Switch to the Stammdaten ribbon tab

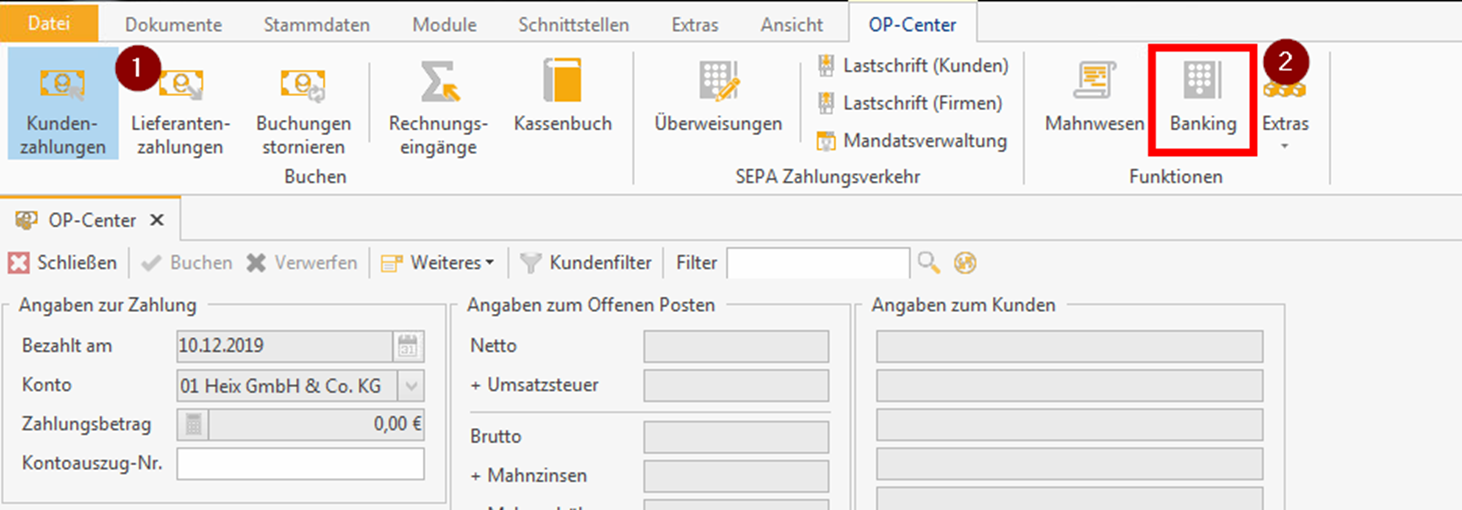[316, 25]
